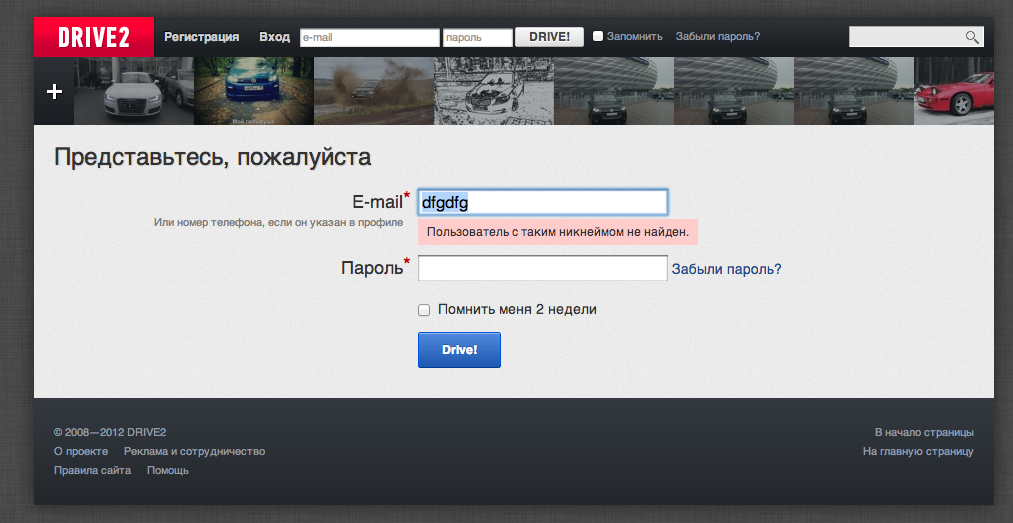Go to На главную страницу link
Image resolution: width=1013 pixels, height=523 pixels.
click(918, 451)
